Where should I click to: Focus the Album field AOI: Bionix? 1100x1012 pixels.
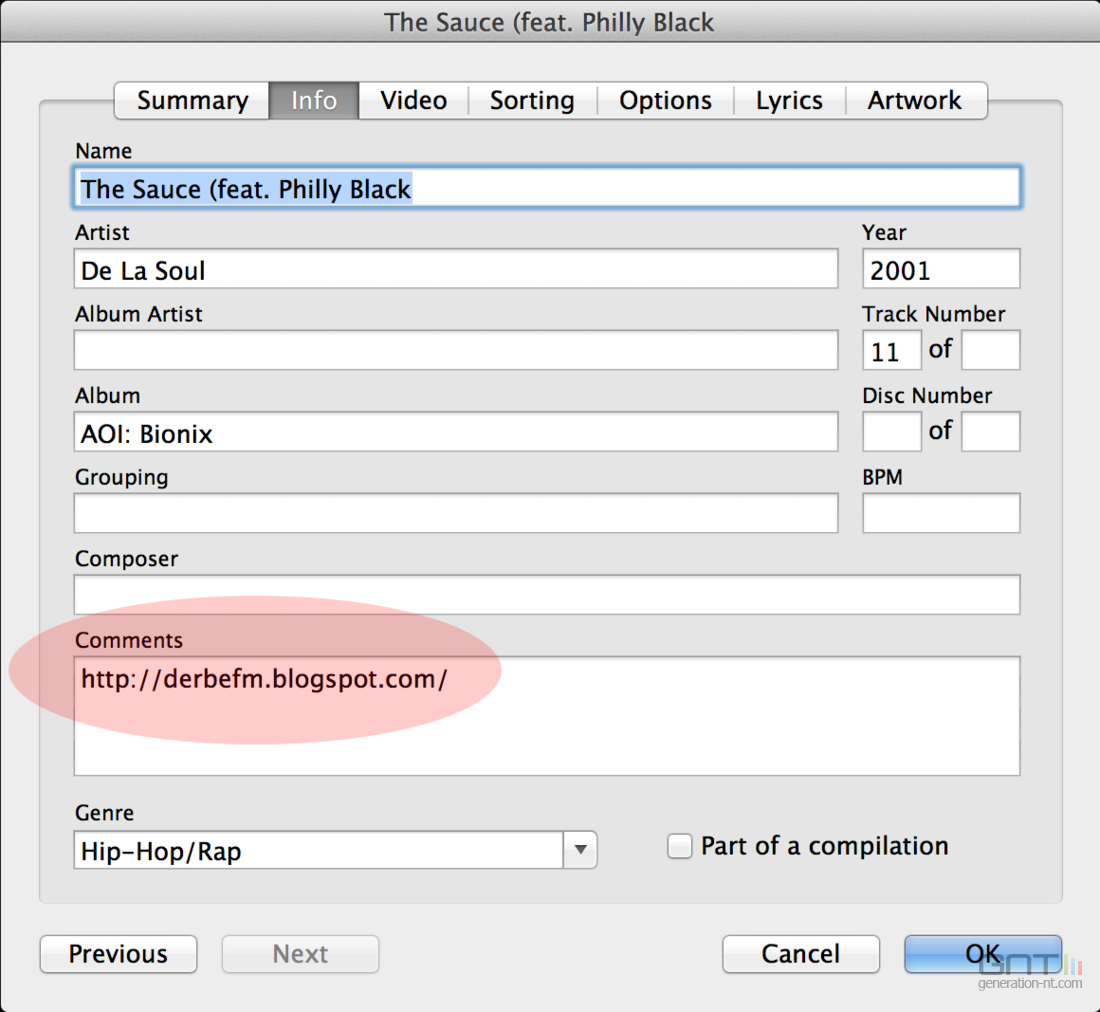tap(456, 431)
